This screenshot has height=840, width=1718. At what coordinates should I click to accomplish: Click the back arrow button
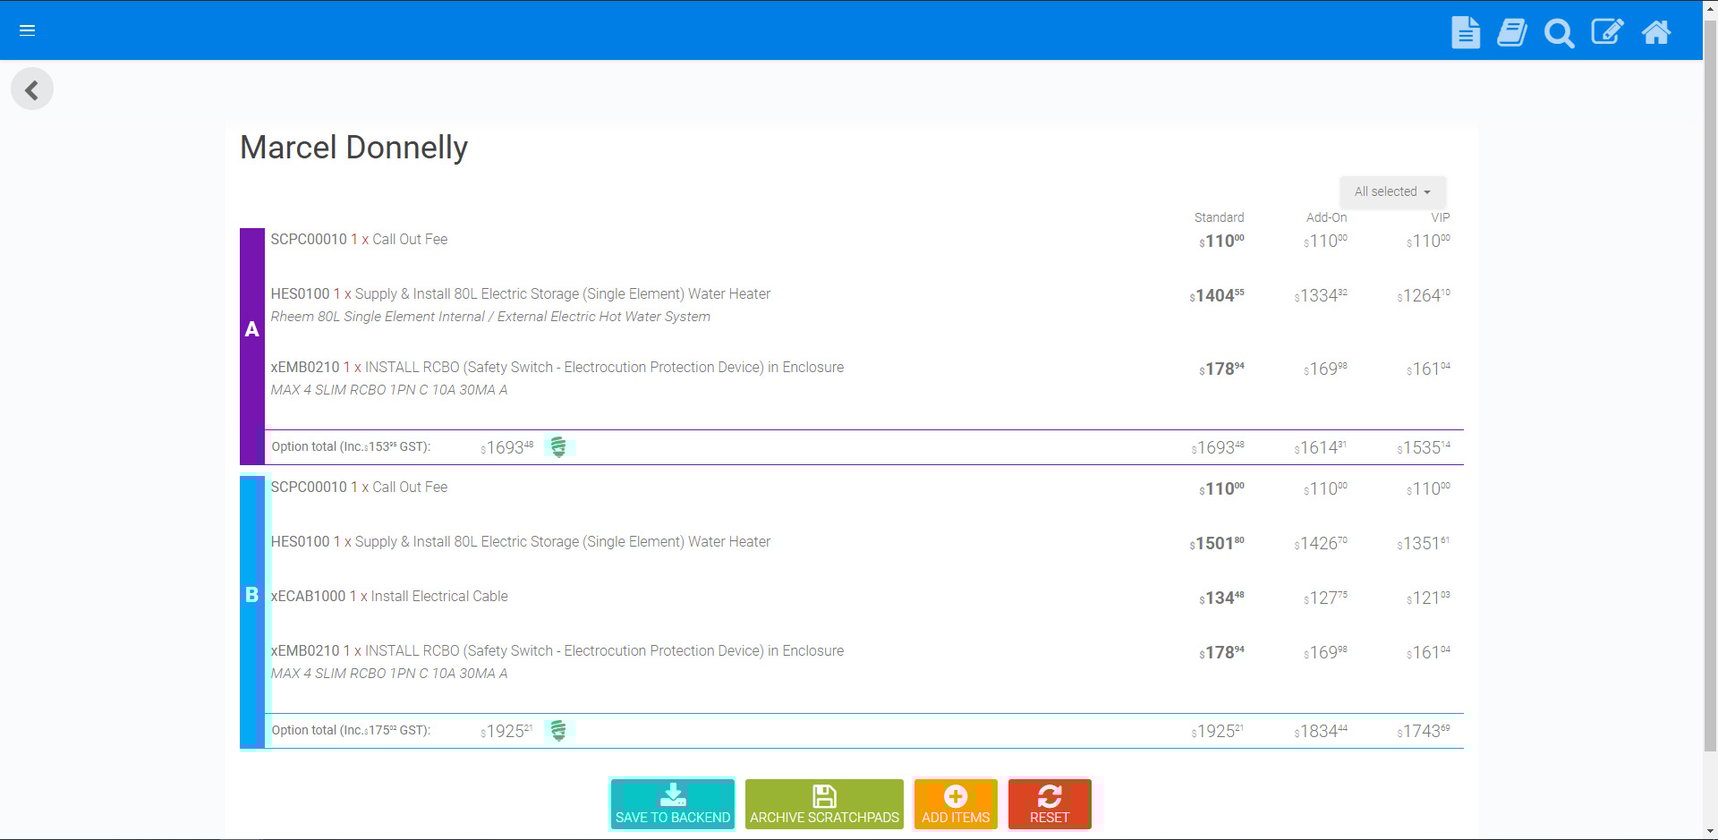point(32,90)
